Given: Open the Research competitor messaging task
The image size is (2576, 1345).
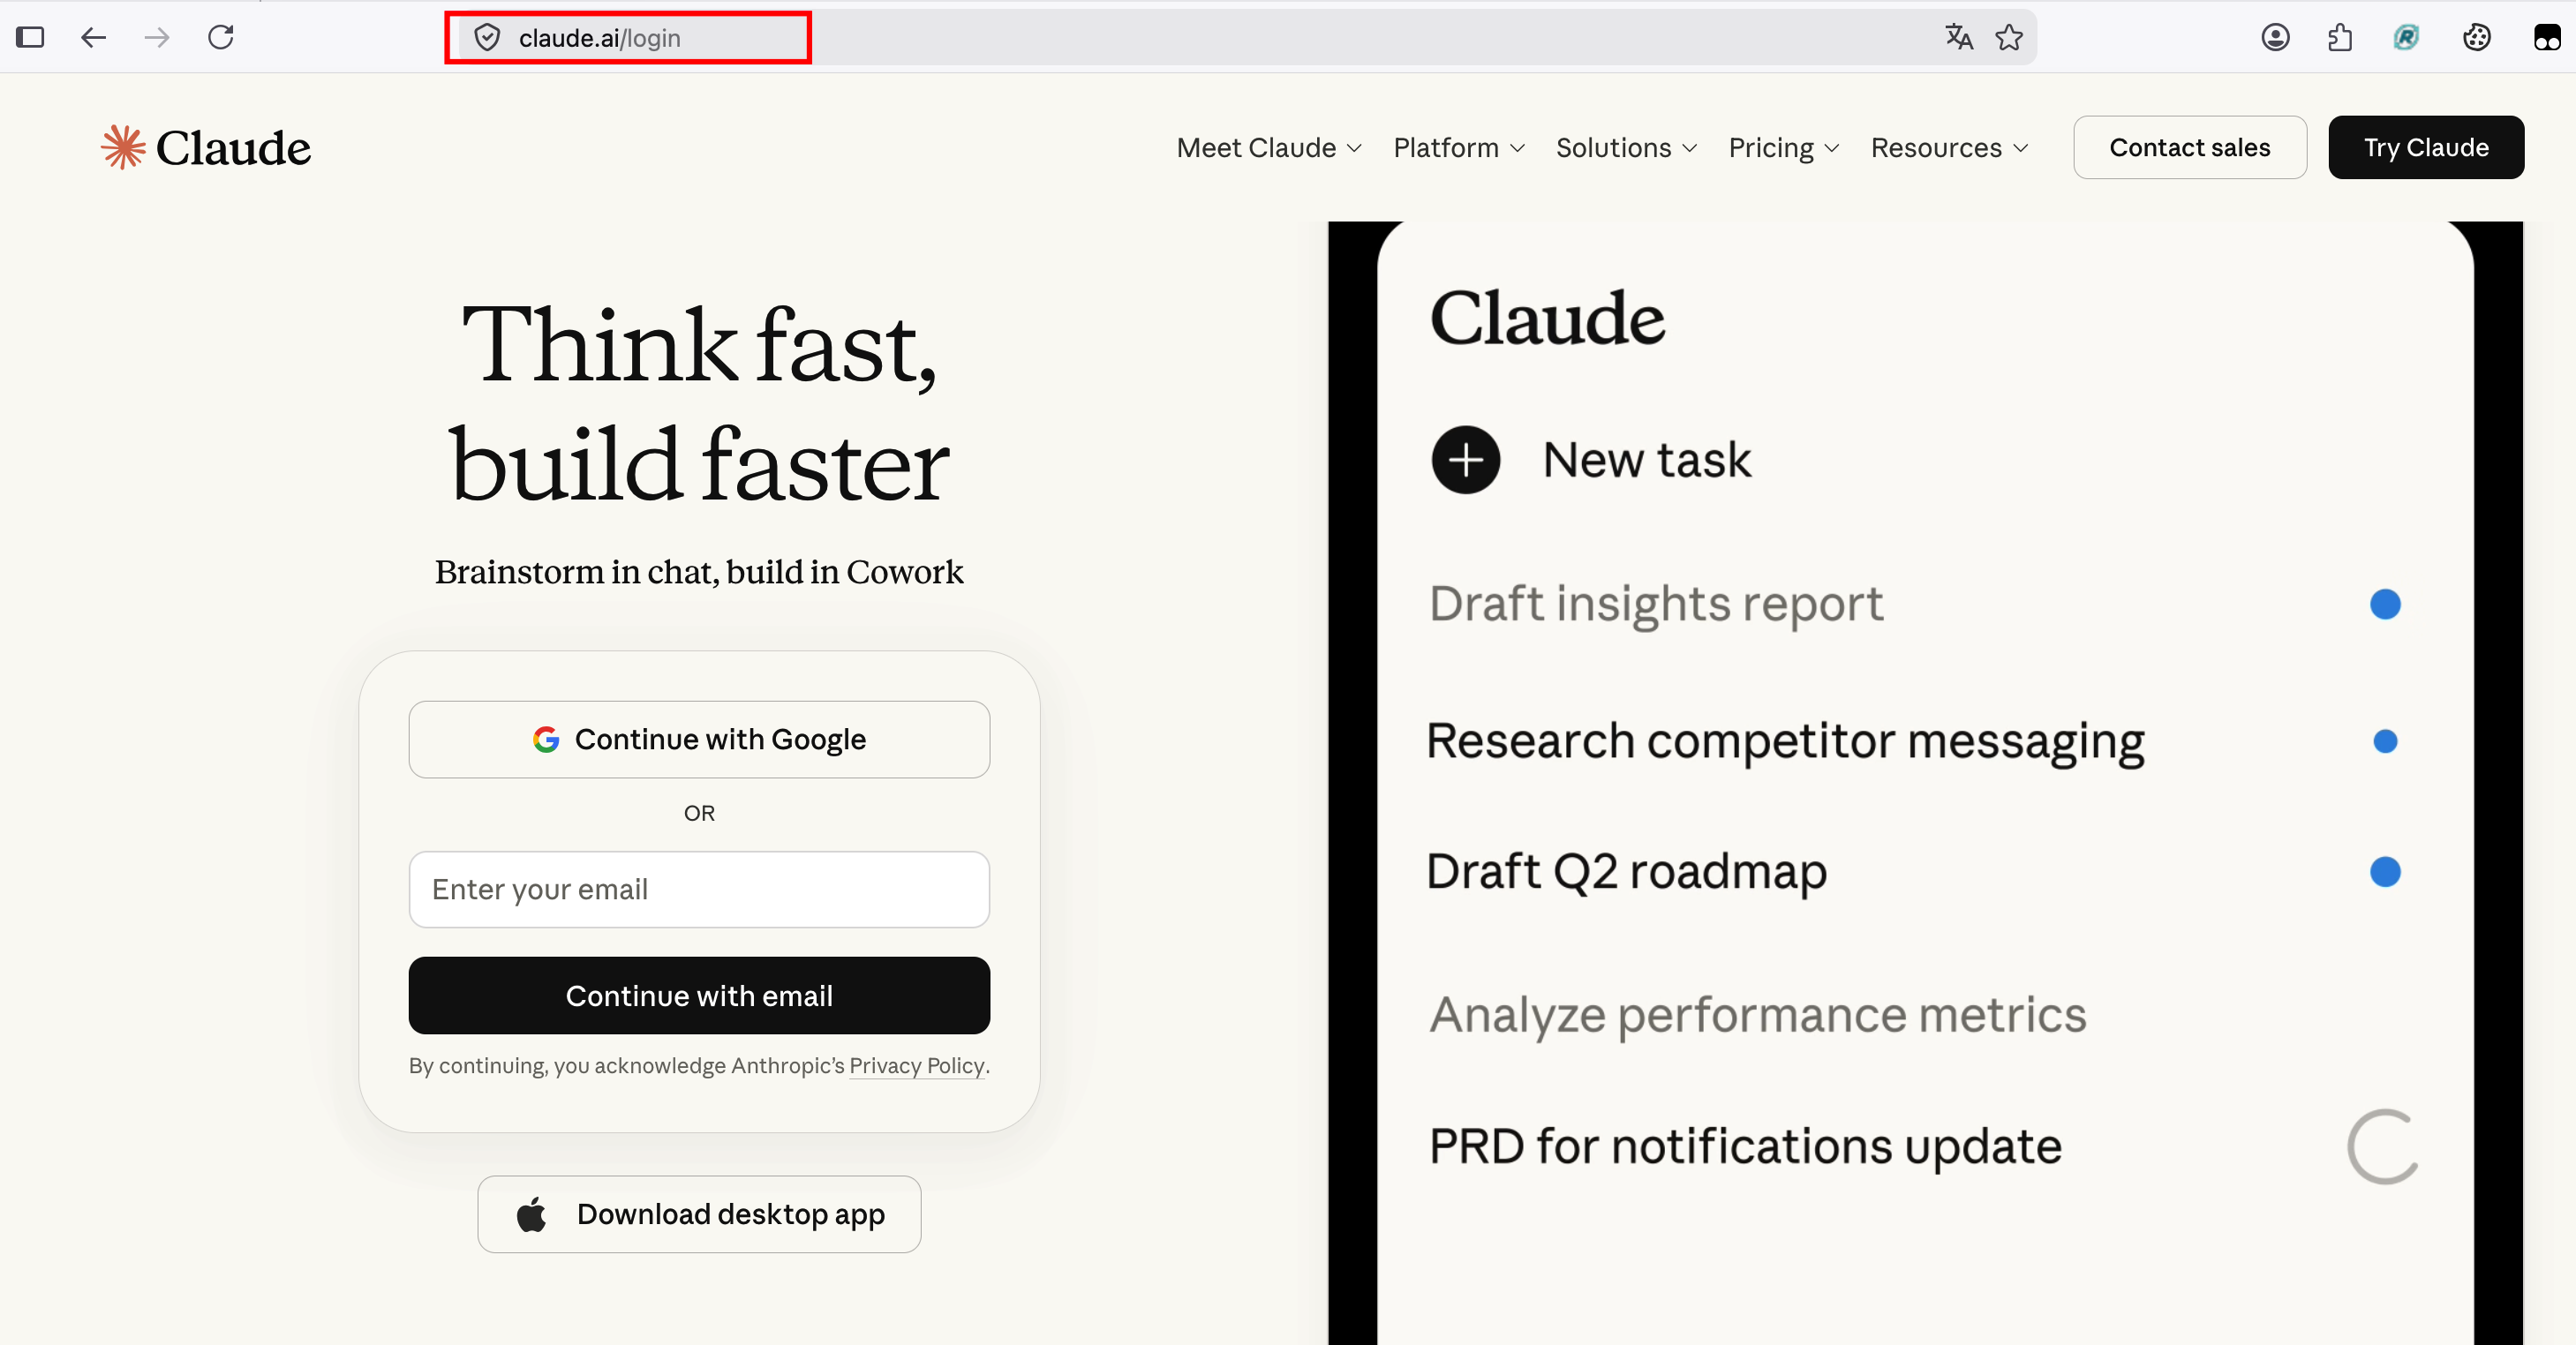Looking at the screenshot, I should [x=1785, y=742].
